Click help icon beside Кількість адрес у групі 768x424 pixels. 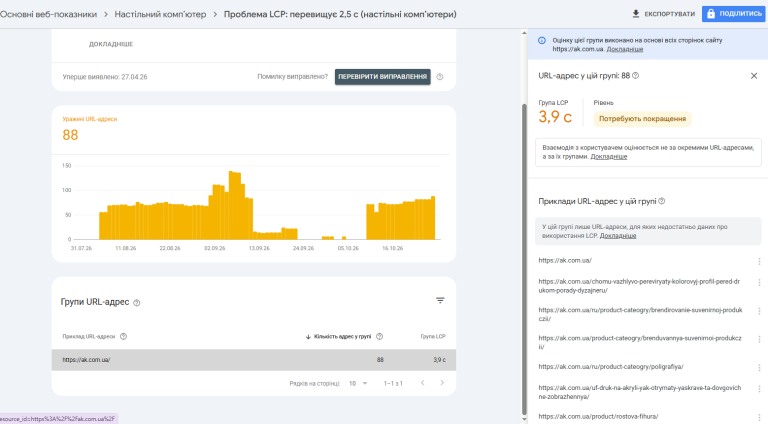[379, 336]
